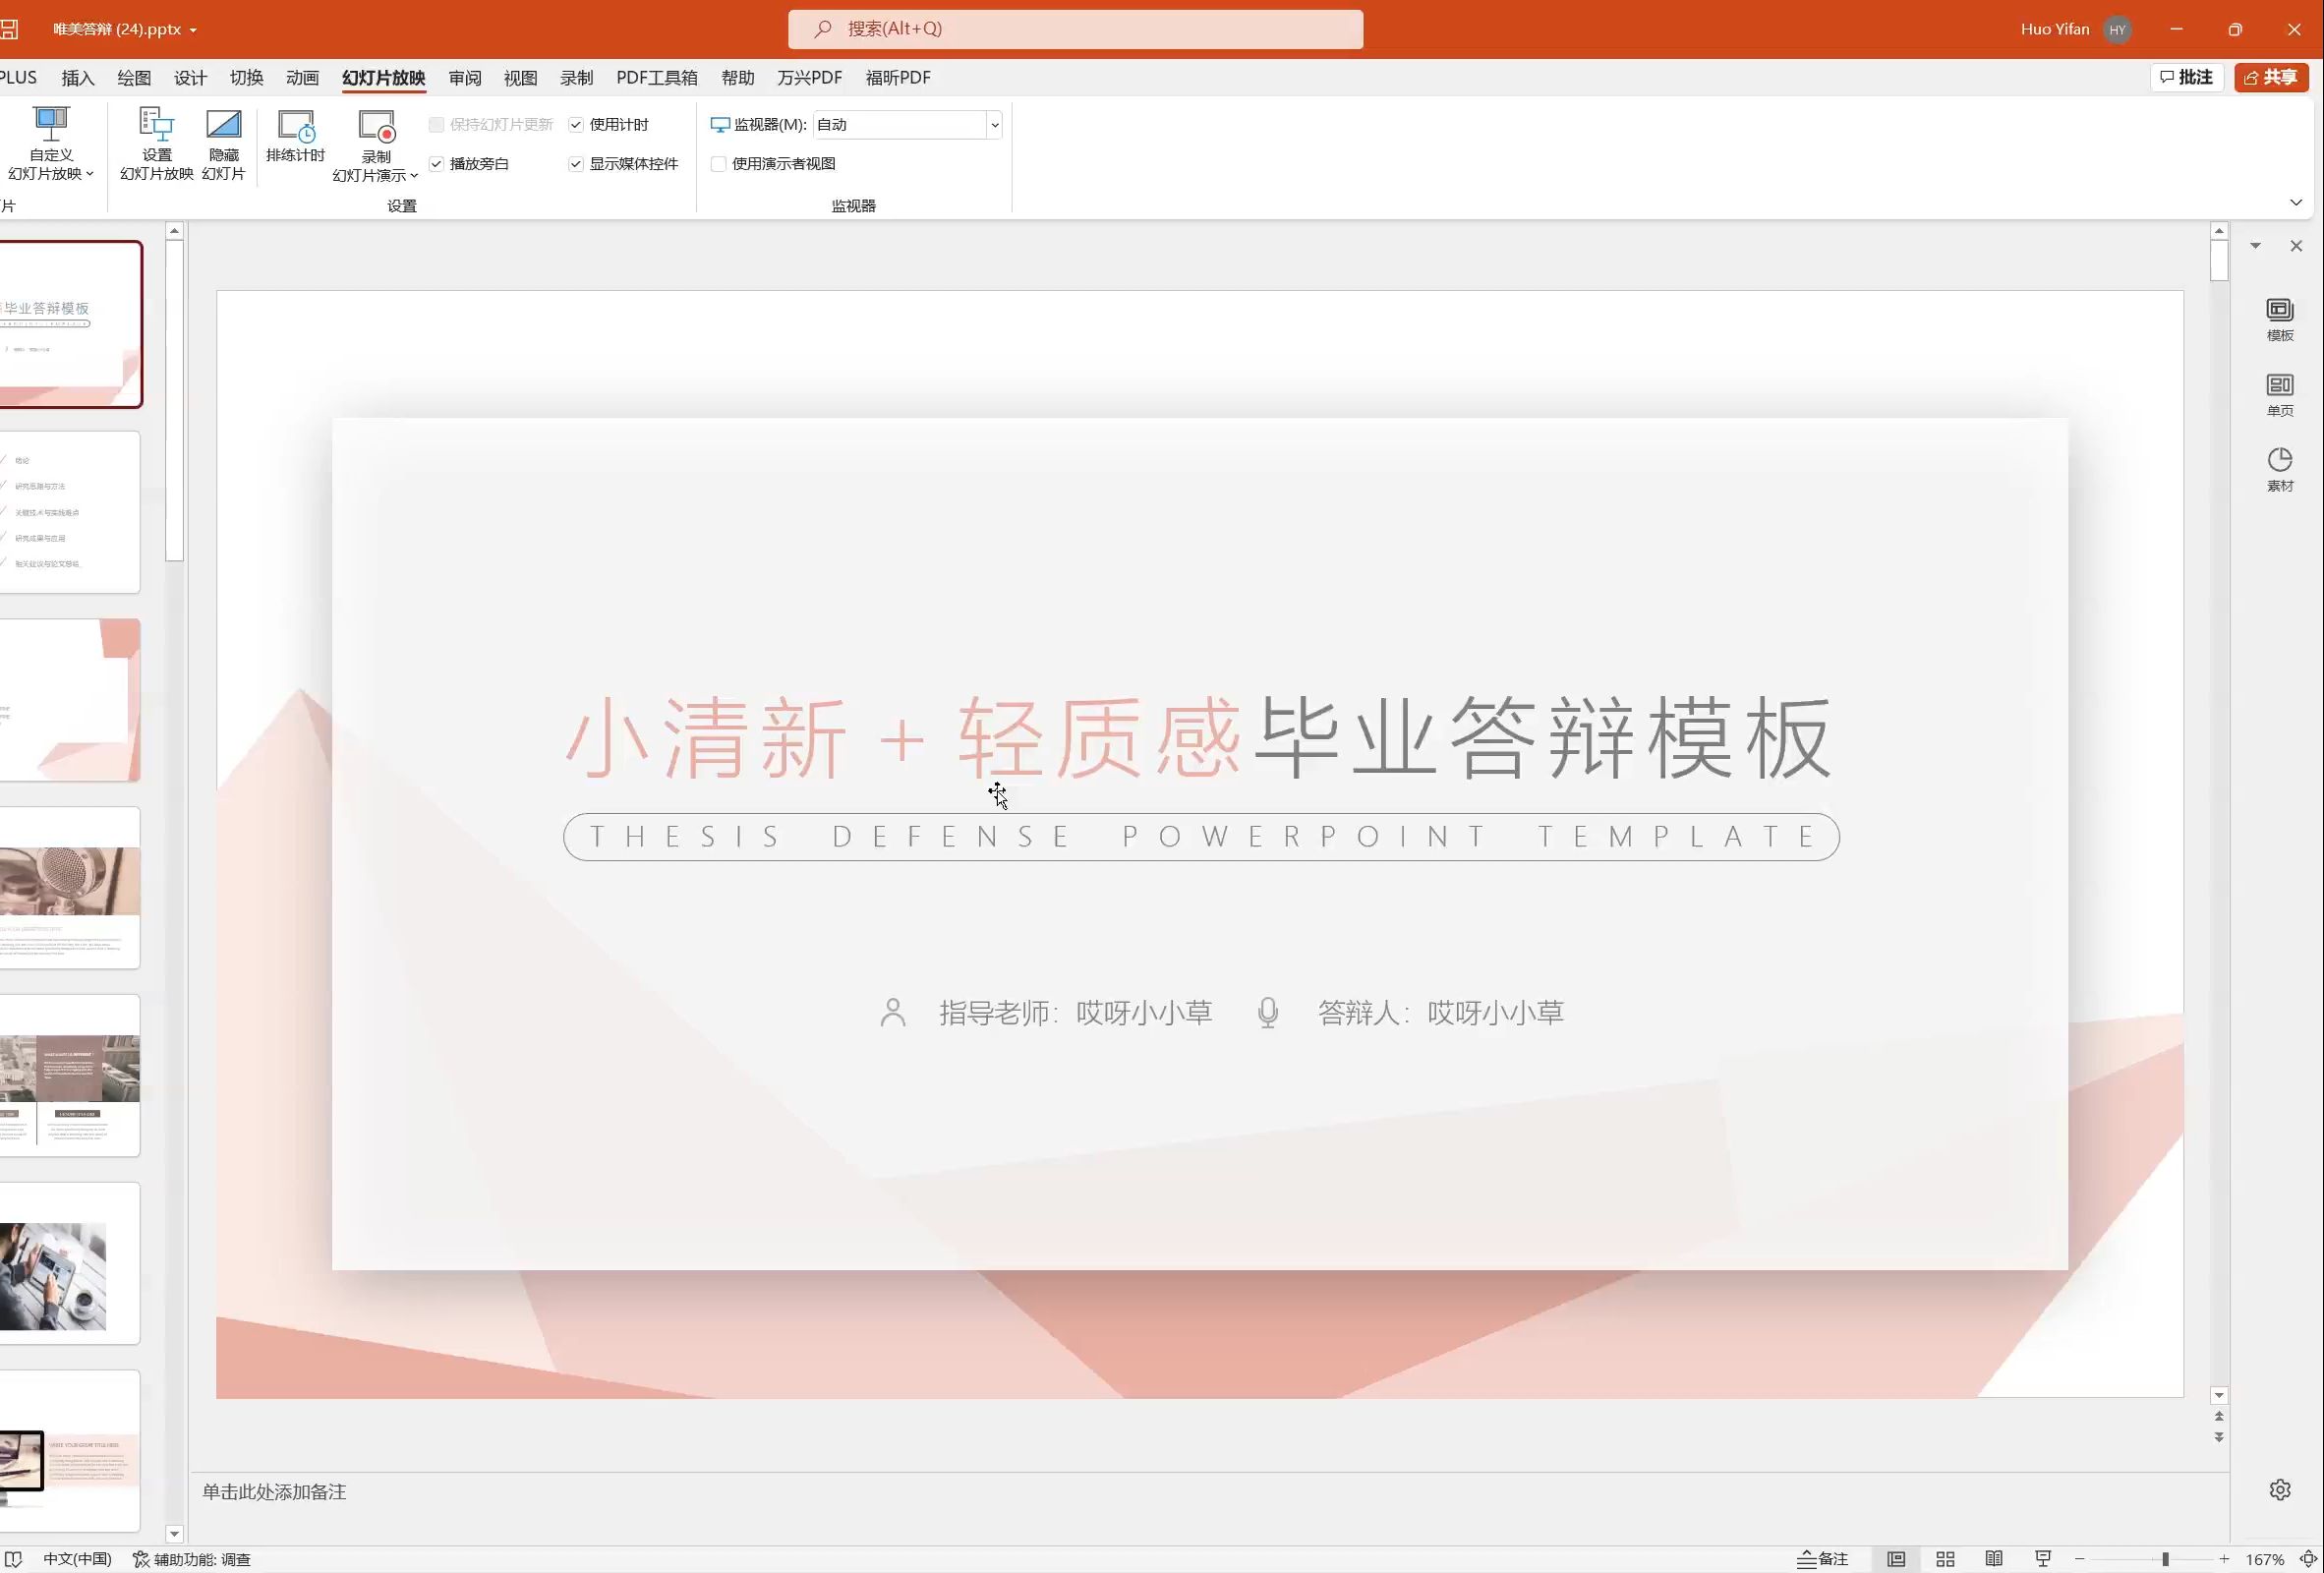Expand the 录制幻灯片演示 dropdown arrow
This screenshot has height=1573, width=2324.
coord(416,175)
